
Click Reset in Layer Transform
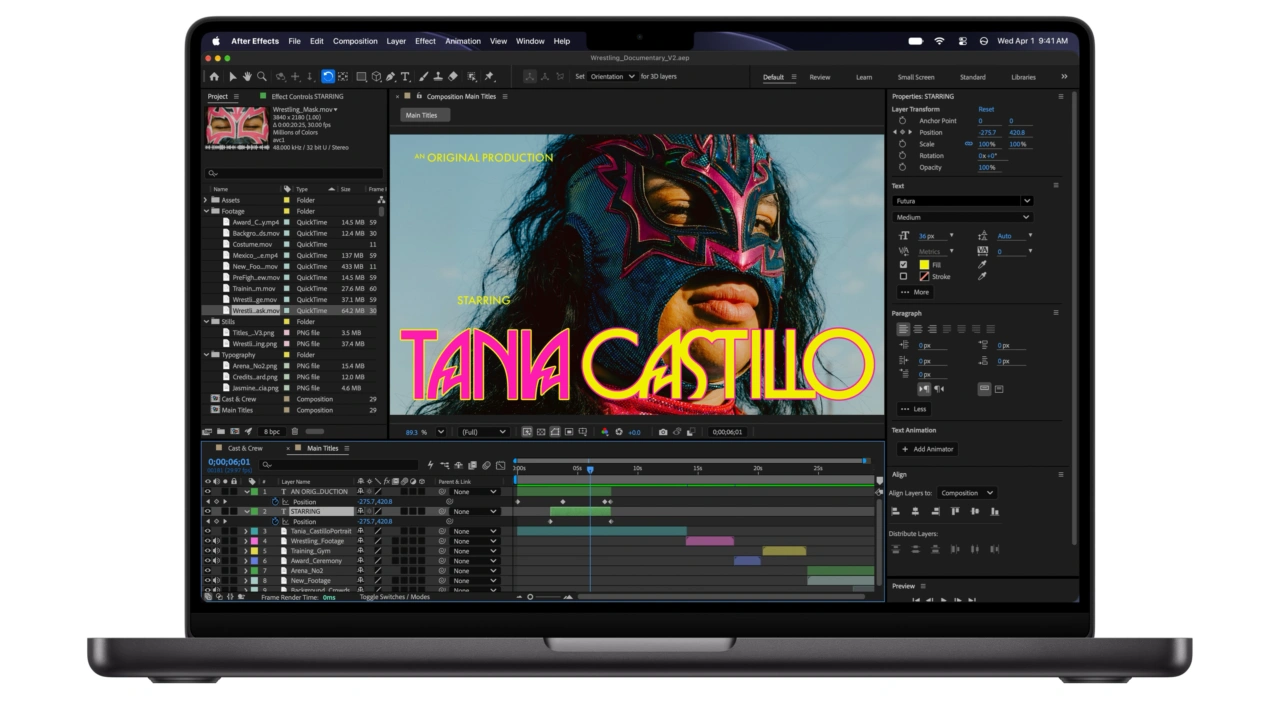(986, 109)
